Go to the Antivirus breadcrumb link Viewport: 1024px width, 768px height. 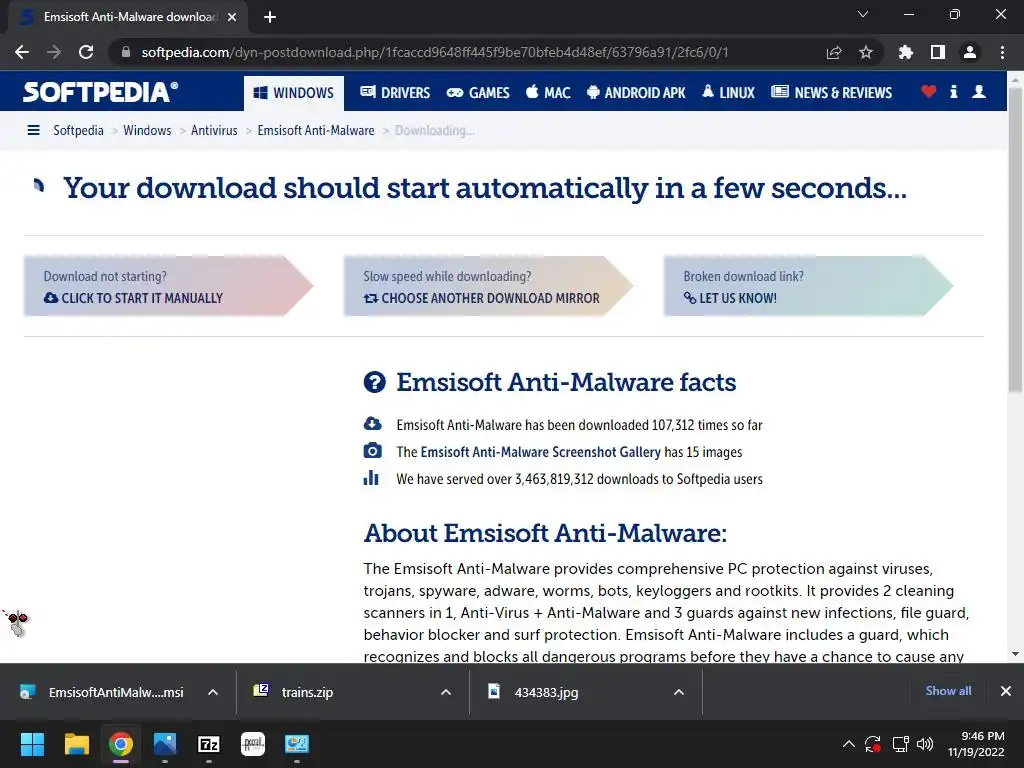tap(214, 131)
